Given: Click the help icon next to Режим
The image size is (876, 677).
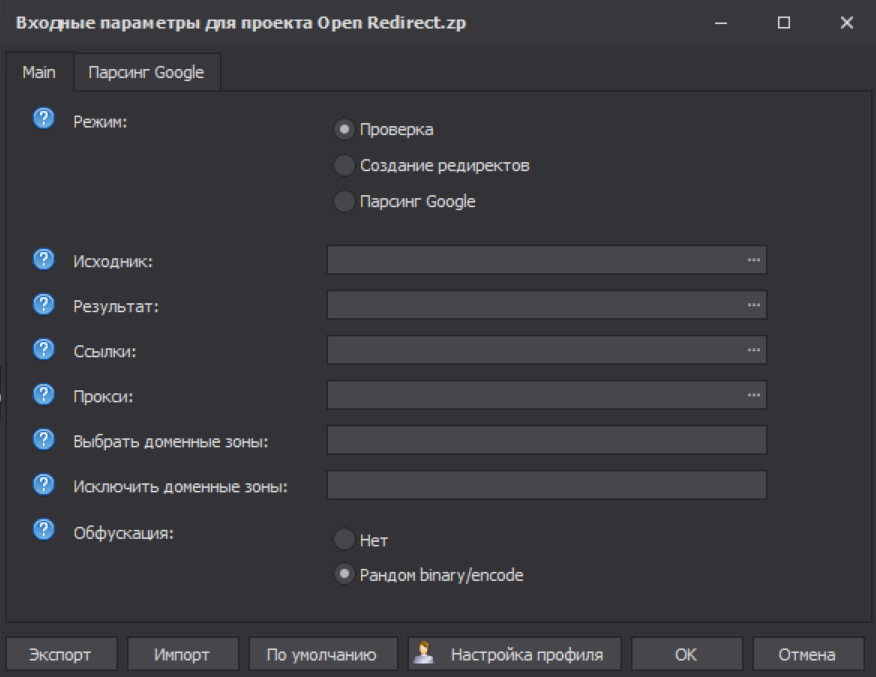Looking at the screenshot, I should pyautogui.click(x=44, y=119).
